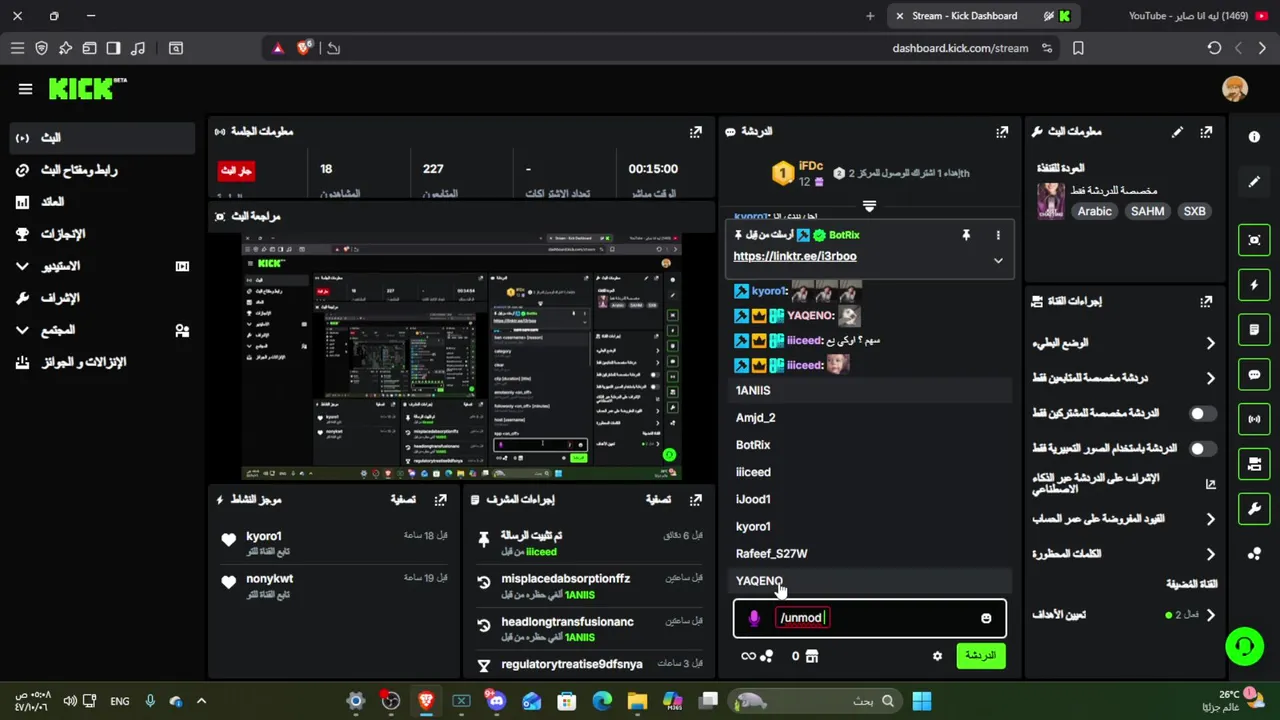Toggle the document widget icon in right sidebar
This screenshot has width=1280, height=720.
(1254, 329)
